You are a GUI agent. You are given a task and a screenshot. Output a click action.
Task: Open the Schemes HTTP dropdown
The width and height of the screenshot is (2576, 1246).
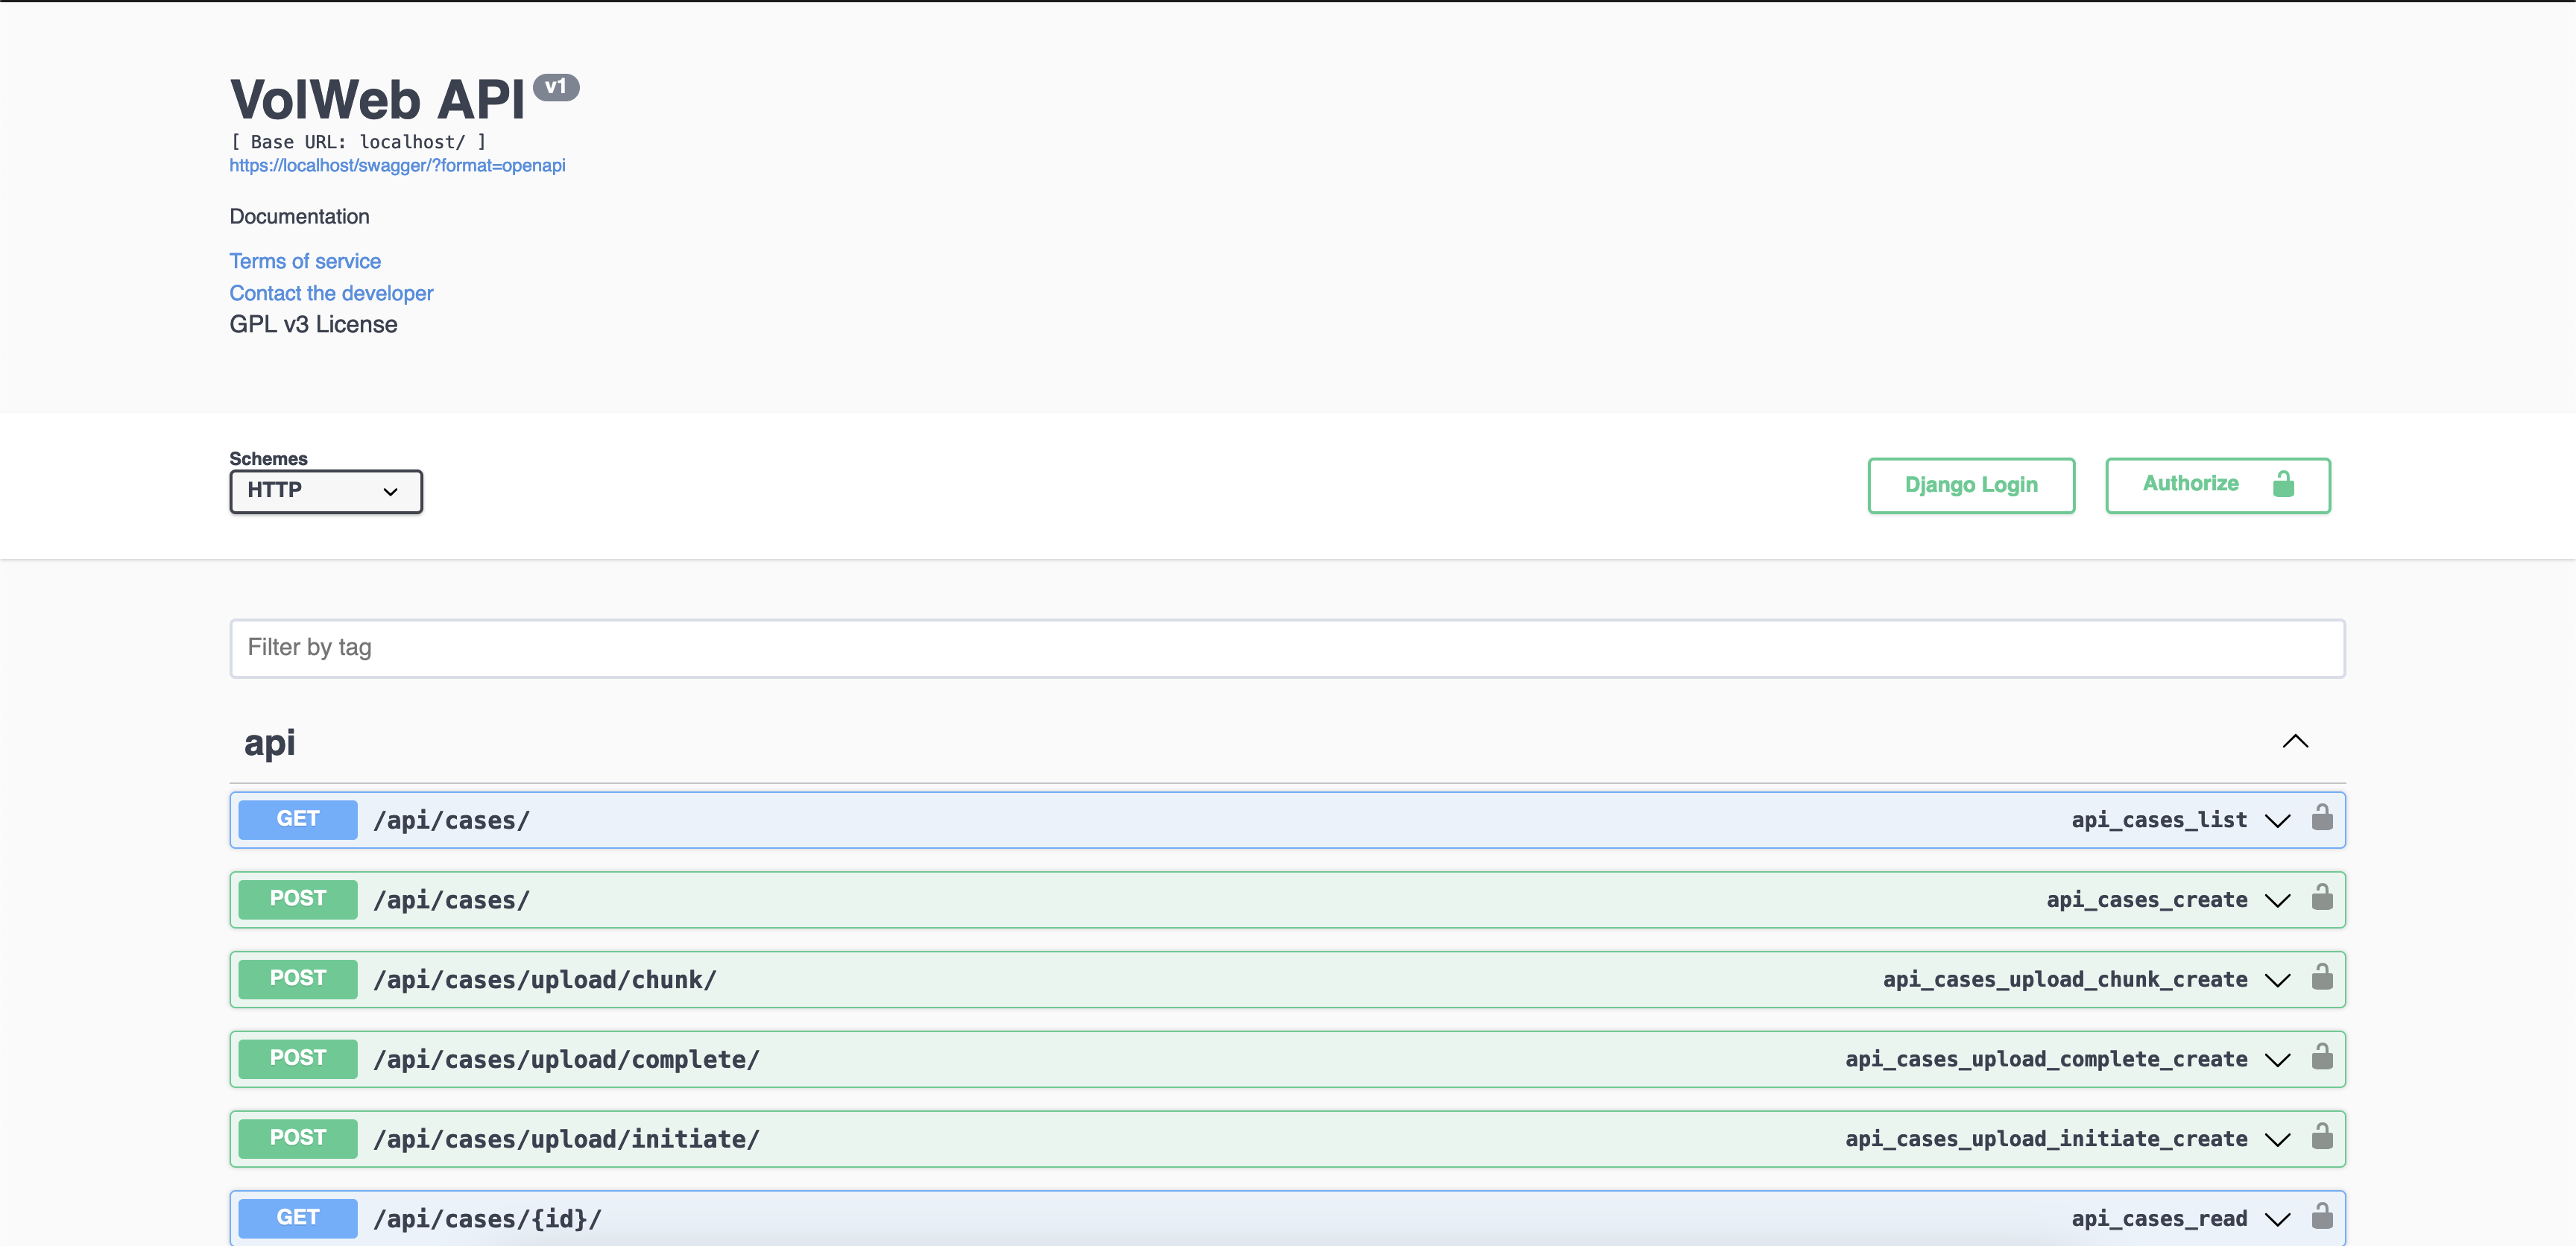tap(326, 491)
